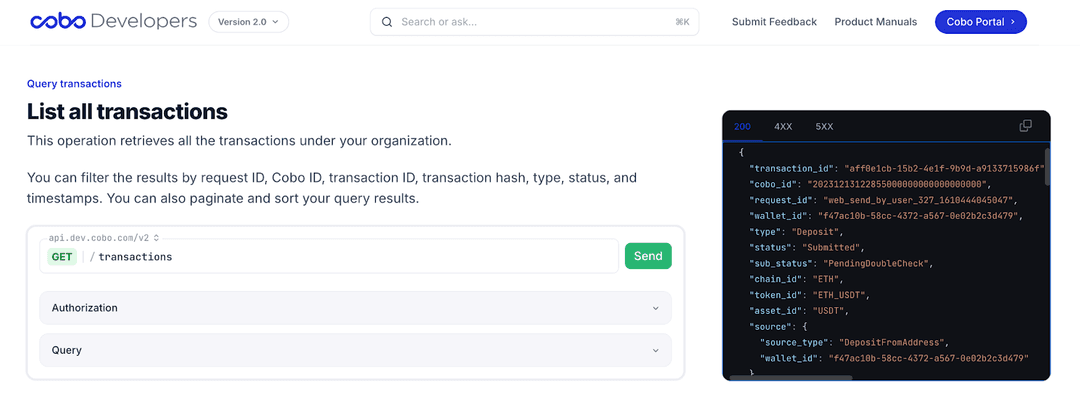Screen dimensions: 1080x397
Task: Open the Cobo Portal
Action: 981,22
